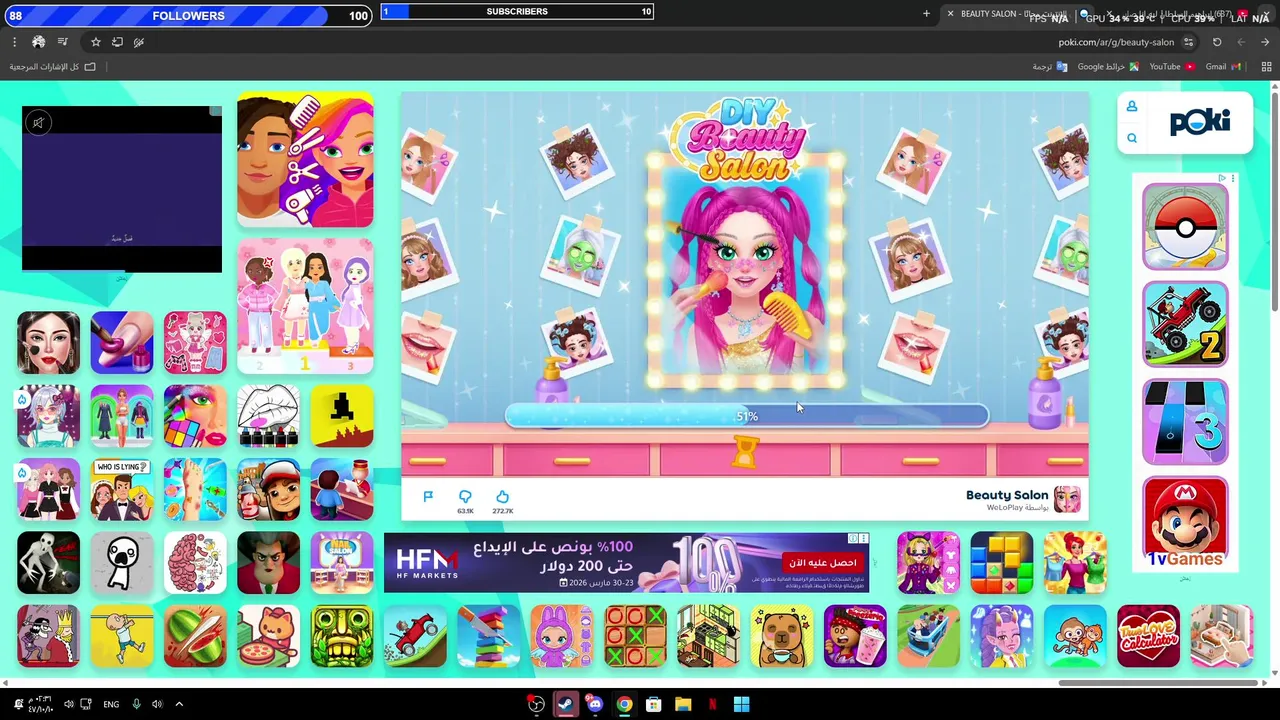Reload the page

click(1217, 42)
